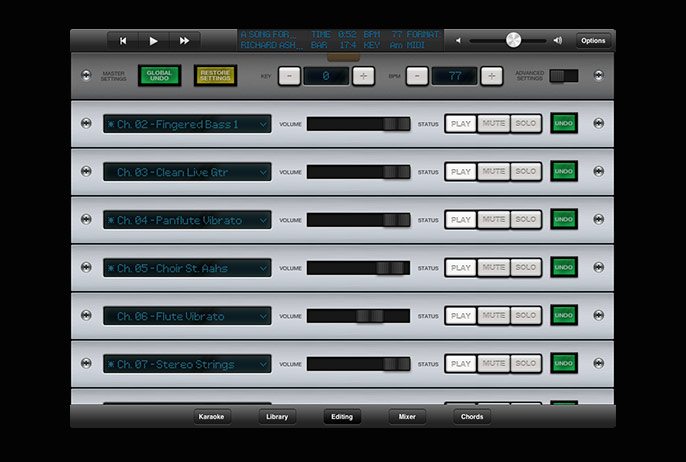This screenshot has height=462, width=686.
Task: Fast forward the song
Action: tap(185, 41)
